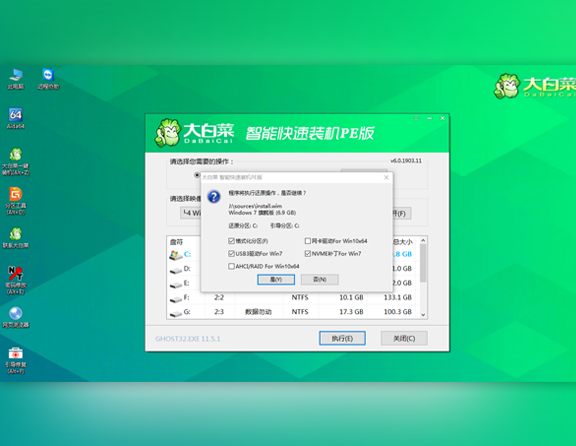Click the 关闭(C) close button
This screenshot has width=576, height=446.
tap(404, 338)
